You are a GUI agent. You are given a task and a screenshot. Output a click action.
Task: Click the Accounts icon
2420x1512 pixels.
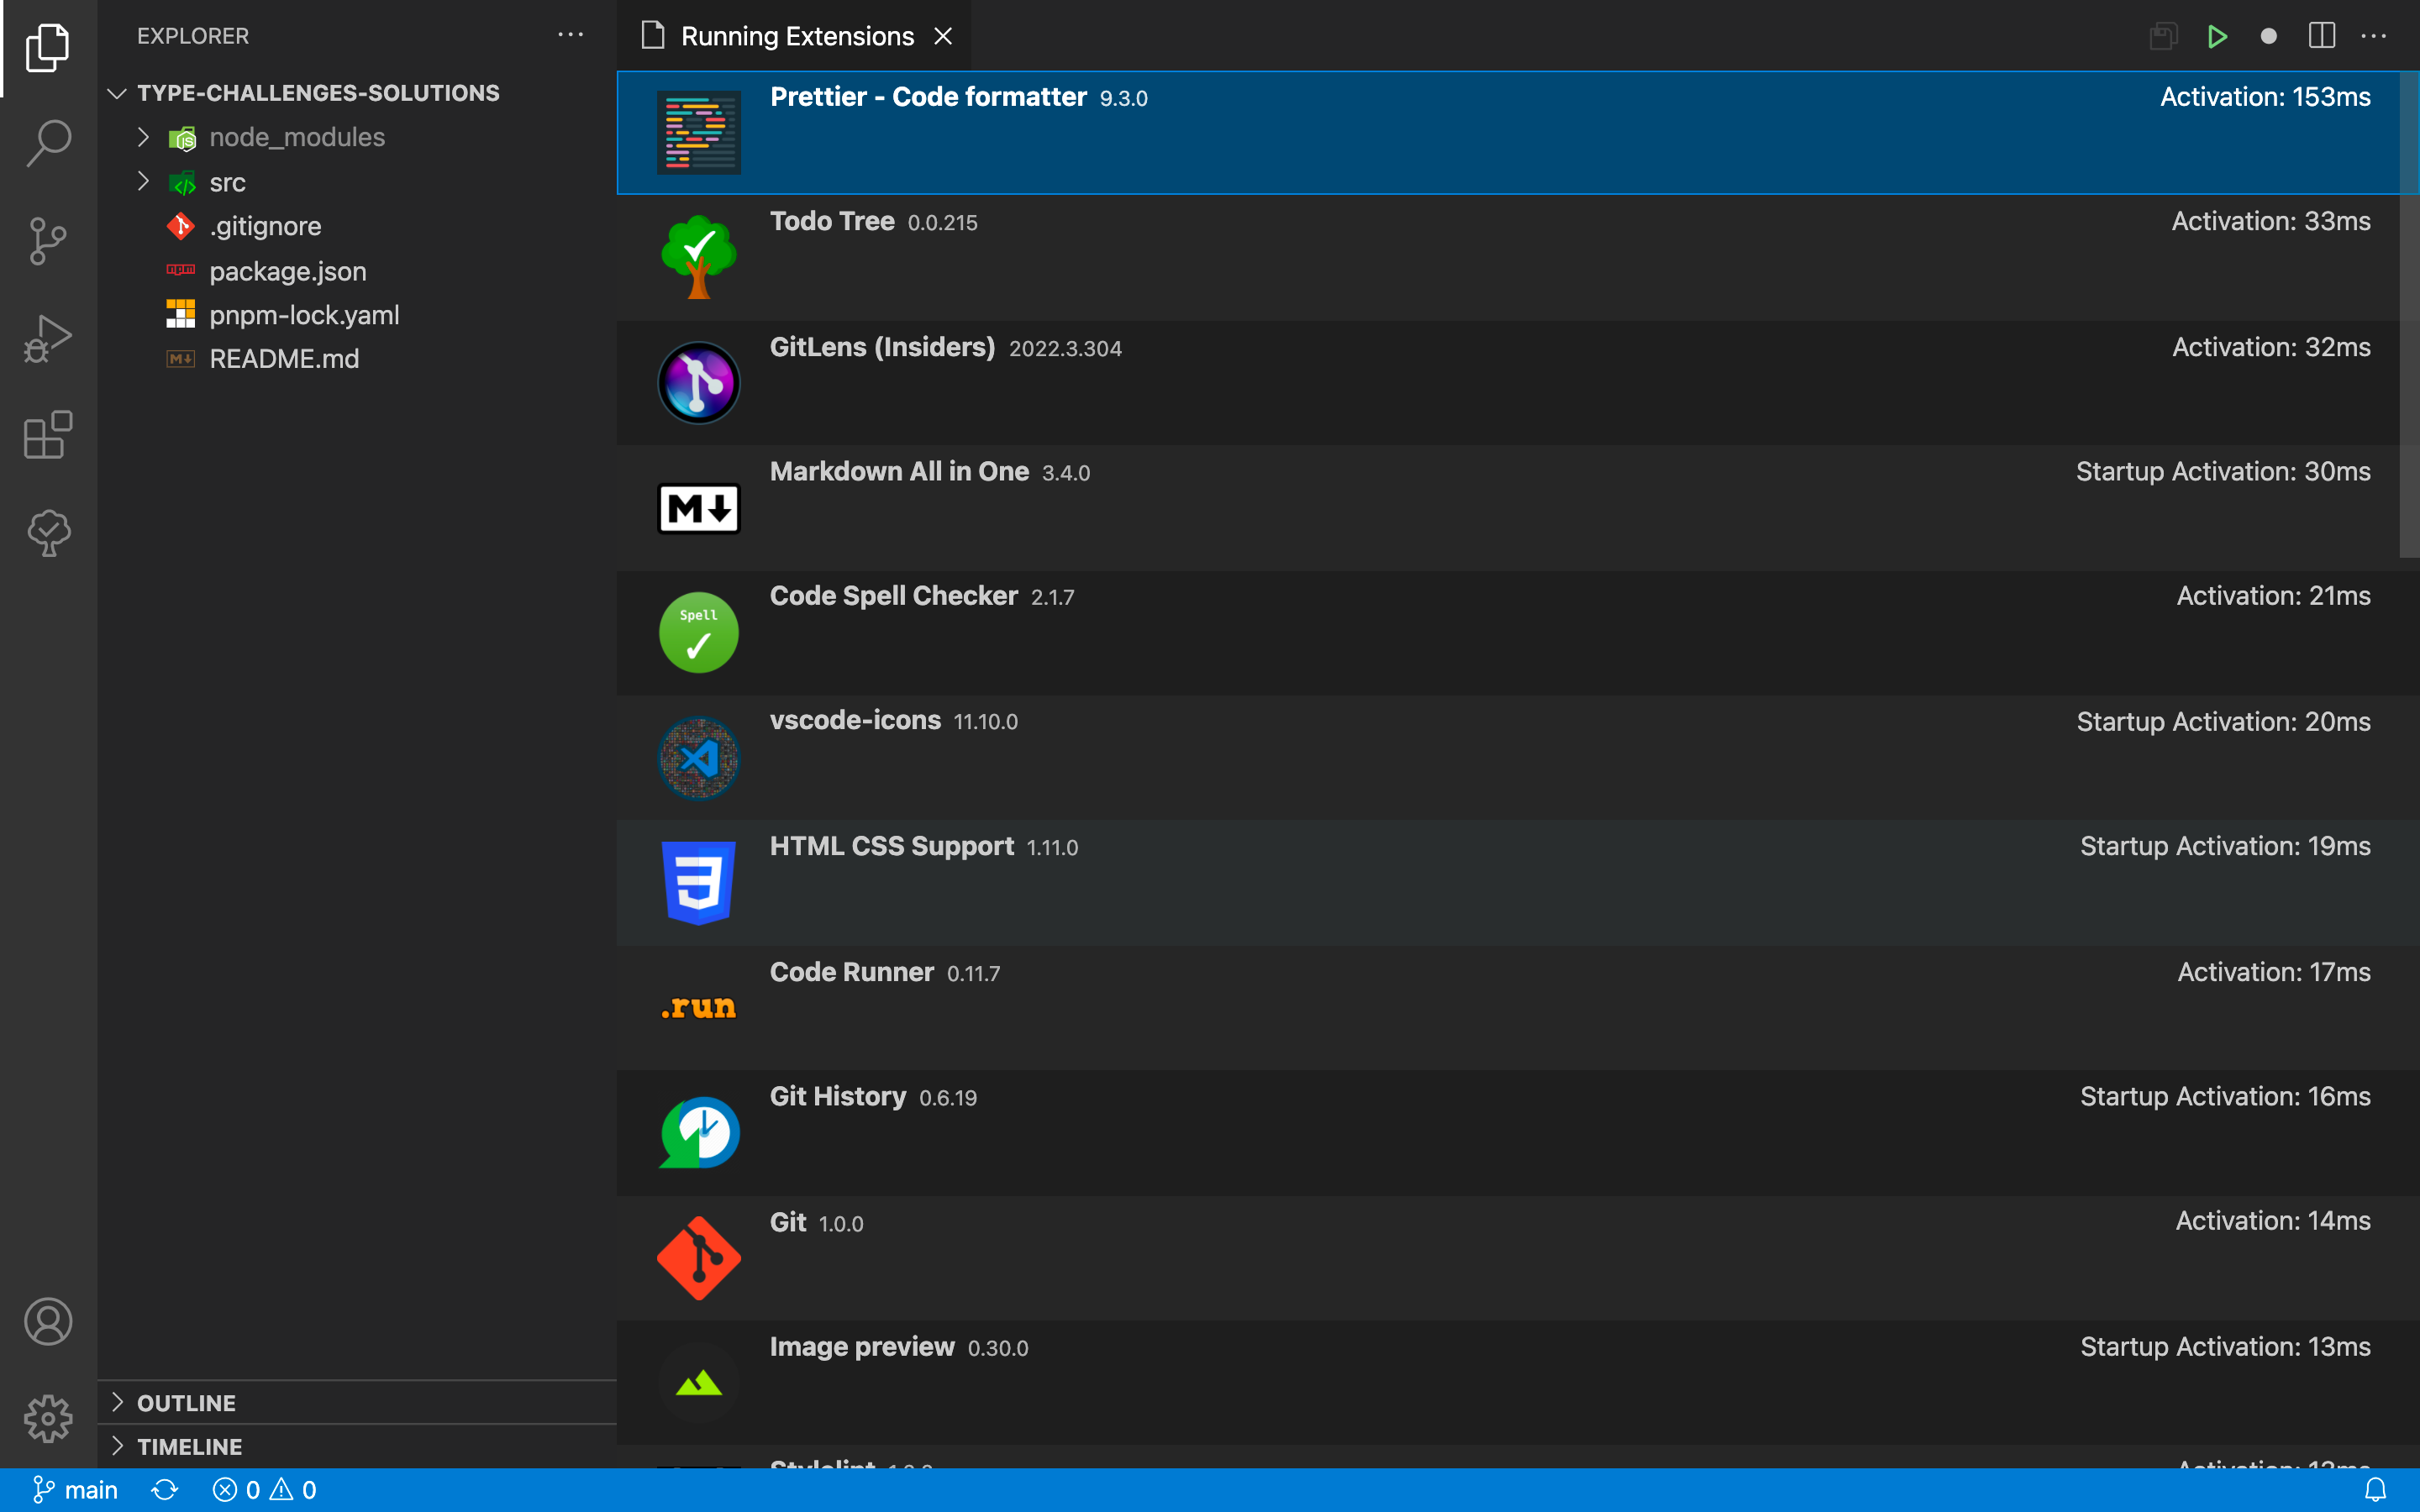point(48,1322)
